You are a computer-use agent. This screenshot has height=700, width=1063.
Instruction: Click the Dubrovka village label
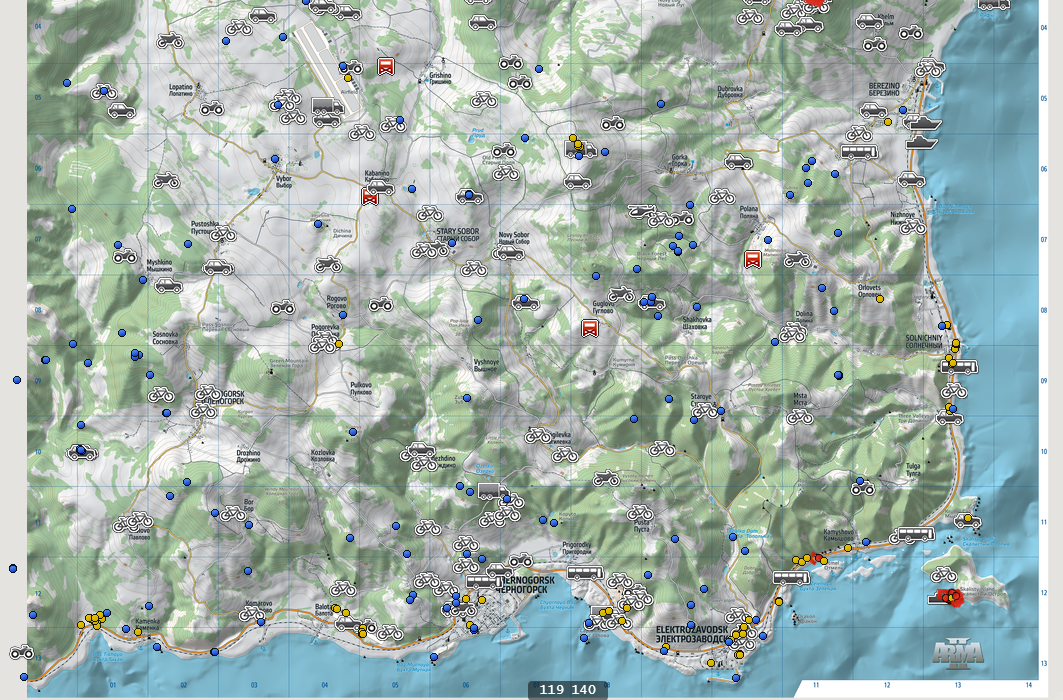[x=730, y=92]
